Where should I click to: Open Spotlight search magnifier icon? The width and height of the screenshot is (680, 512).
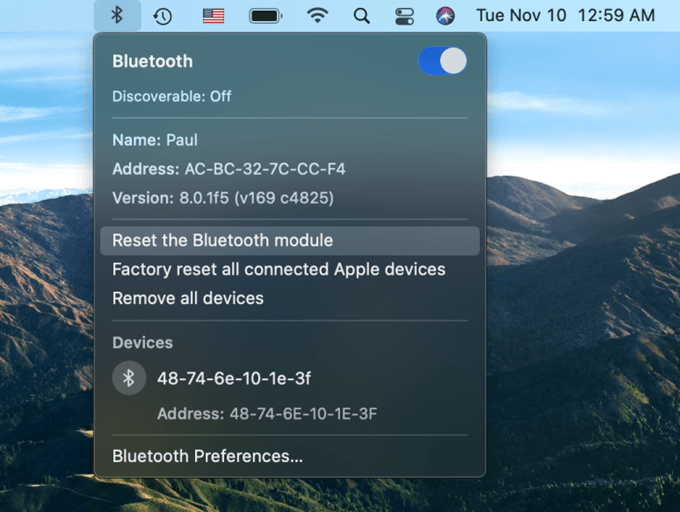[x=362, y=16]
